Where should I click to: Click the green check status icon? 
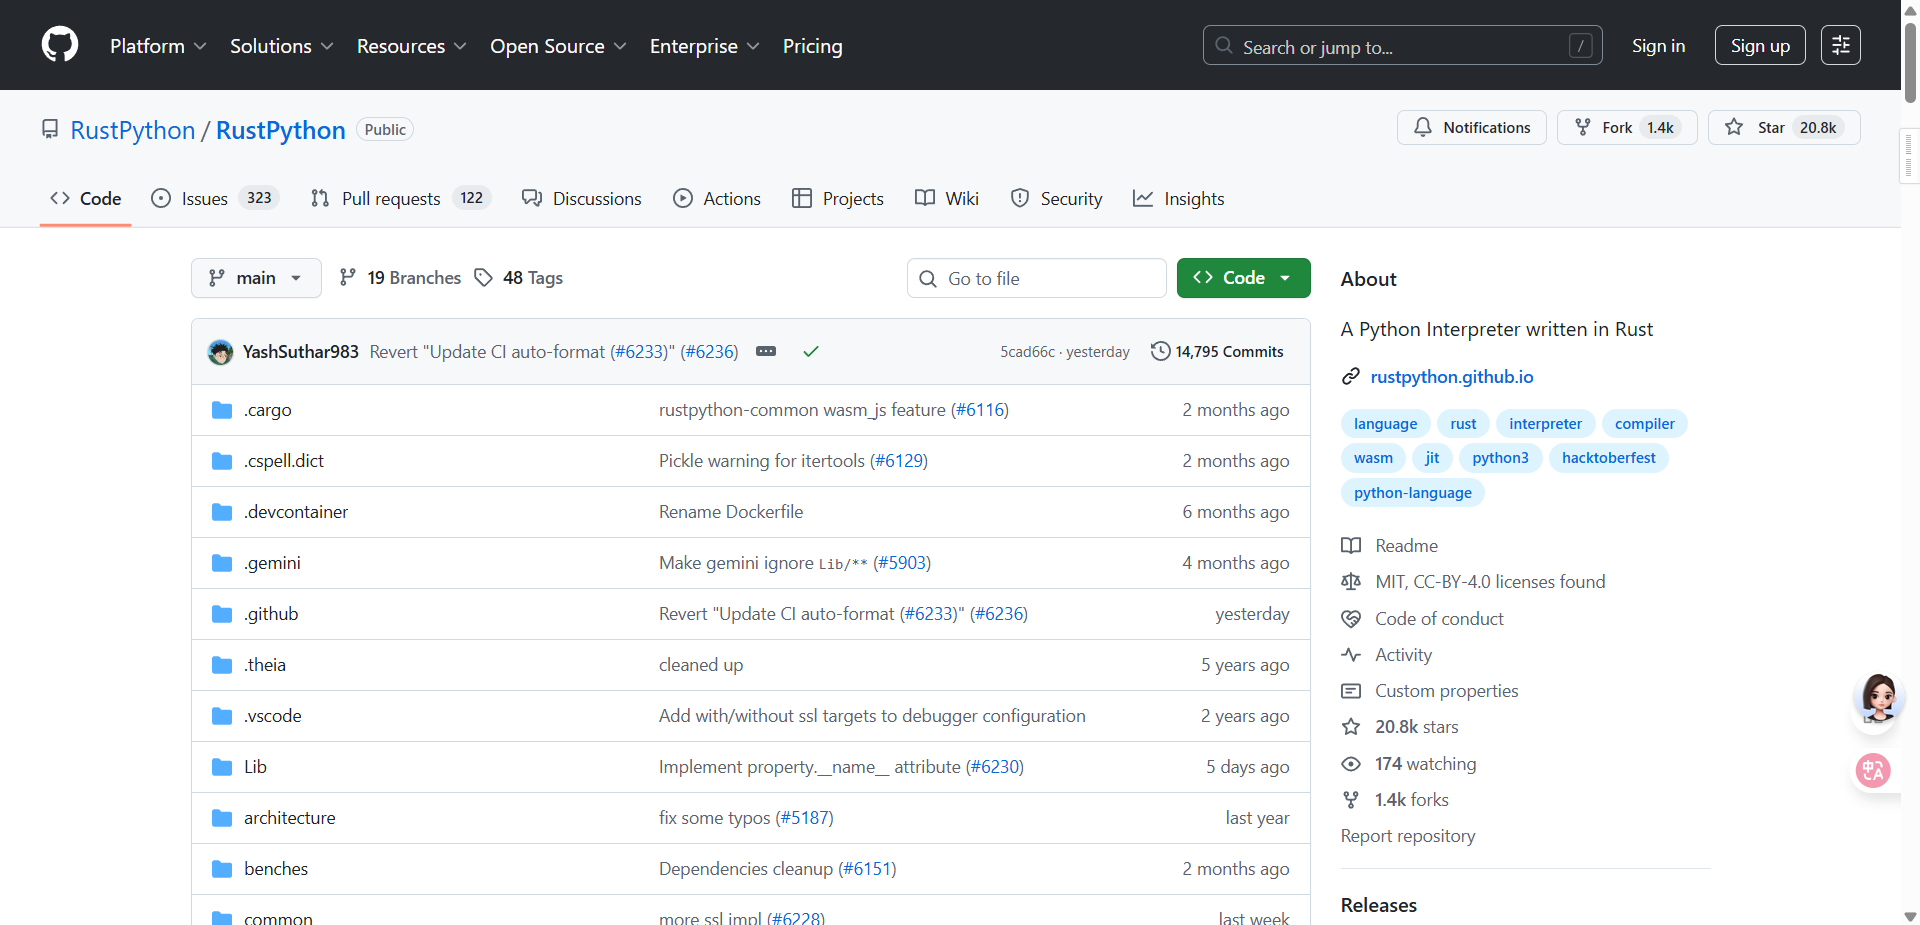811,351
